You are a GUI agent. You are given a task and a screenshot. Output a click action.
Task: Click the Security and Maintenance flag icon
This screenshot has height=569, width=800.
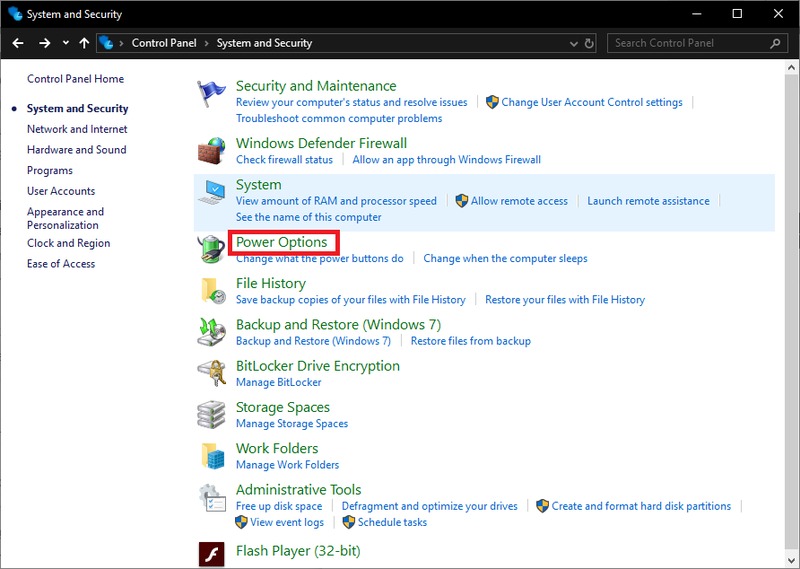tap(212, 93)
